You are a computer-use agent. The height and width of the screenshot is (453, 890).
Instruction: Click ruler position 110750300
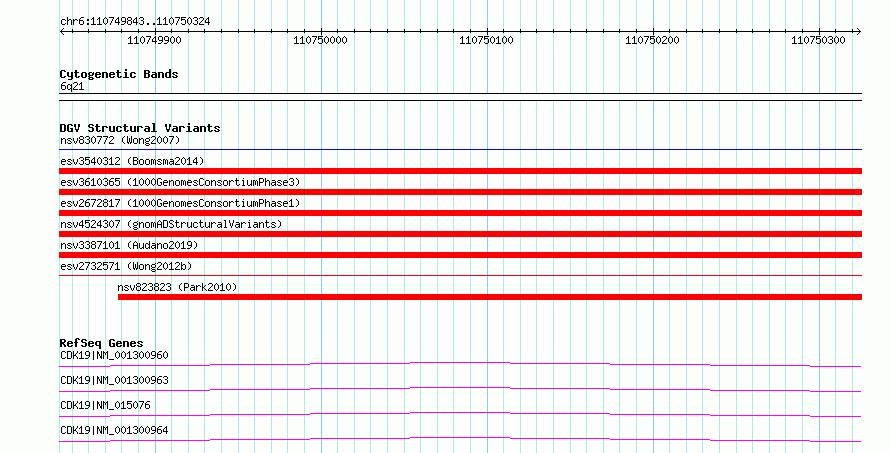[818, 40]
